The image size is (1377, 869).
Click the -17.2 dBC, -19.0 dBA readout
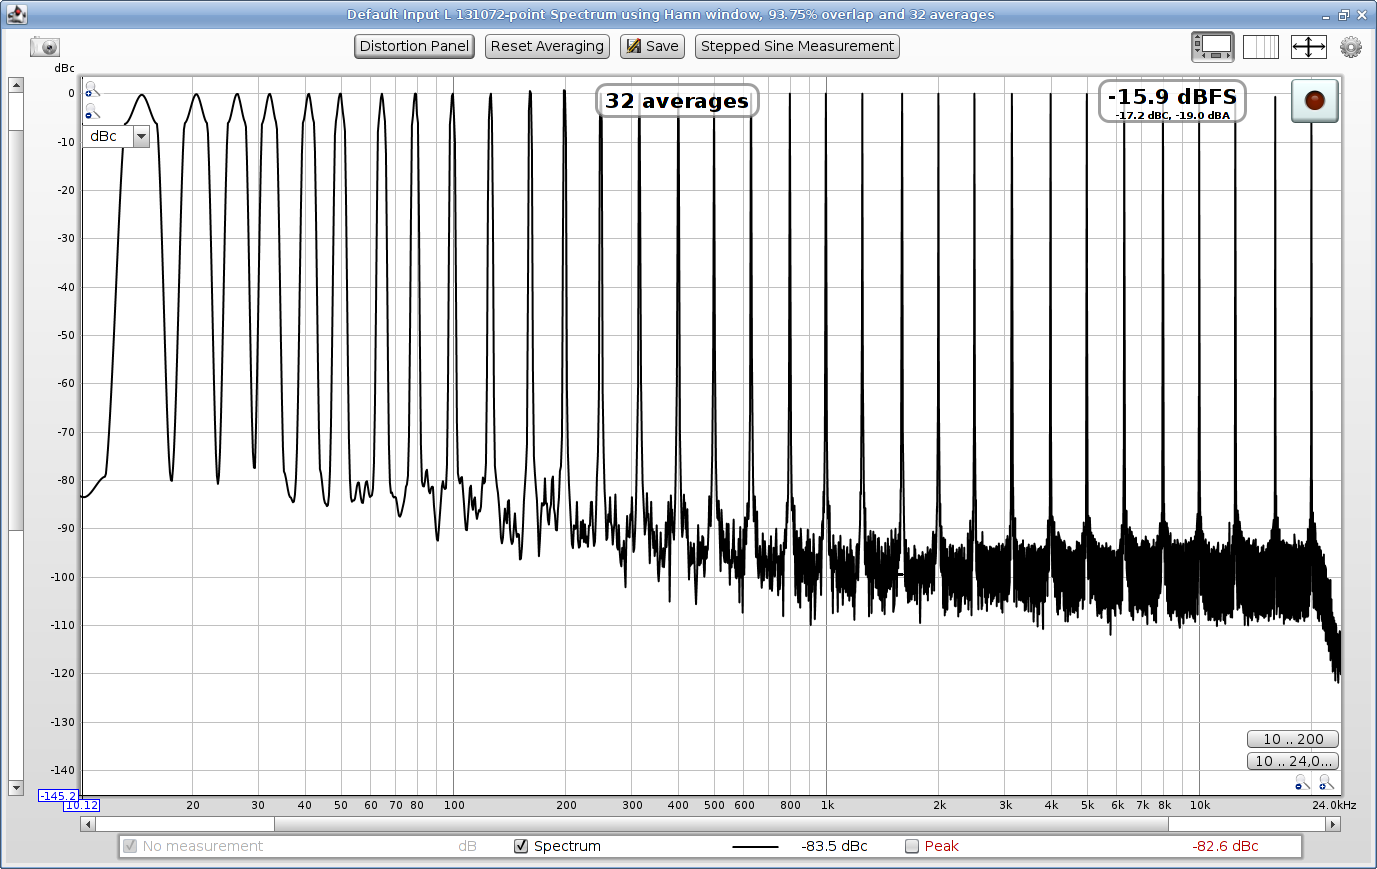click(1172, 115)
